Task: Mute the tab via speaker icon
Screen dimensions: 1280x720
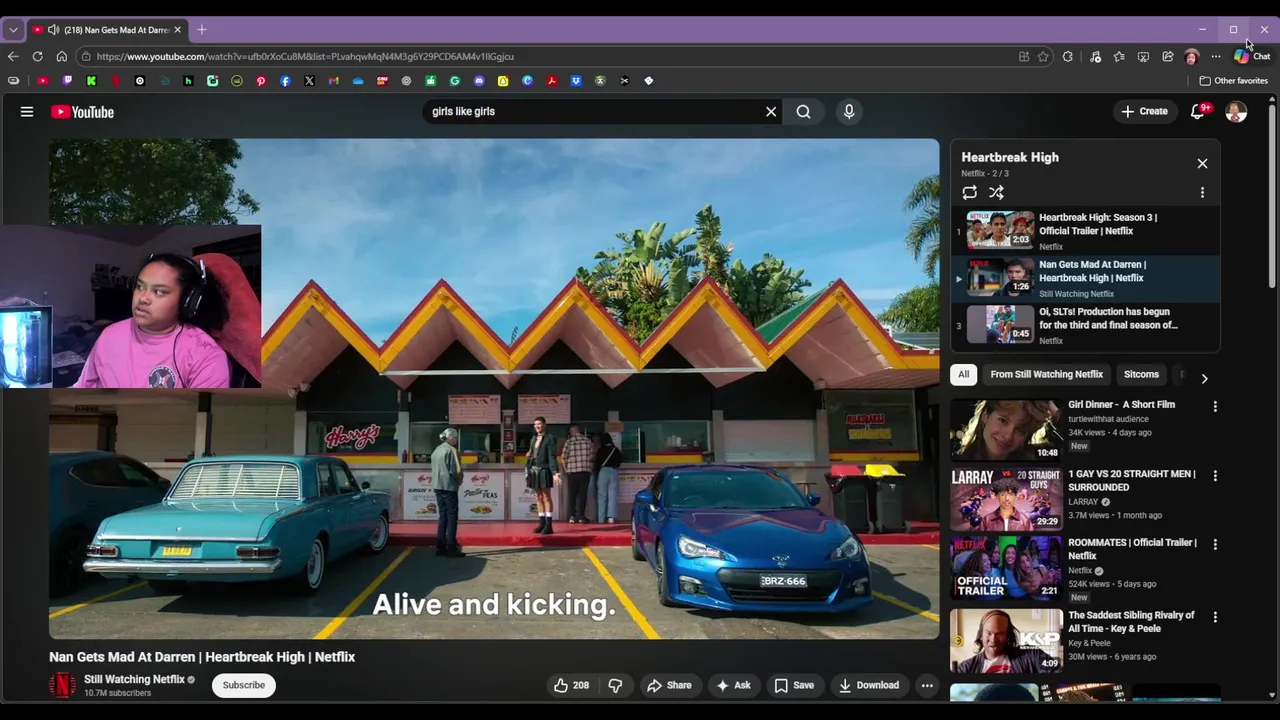Action: pos(53,30)
